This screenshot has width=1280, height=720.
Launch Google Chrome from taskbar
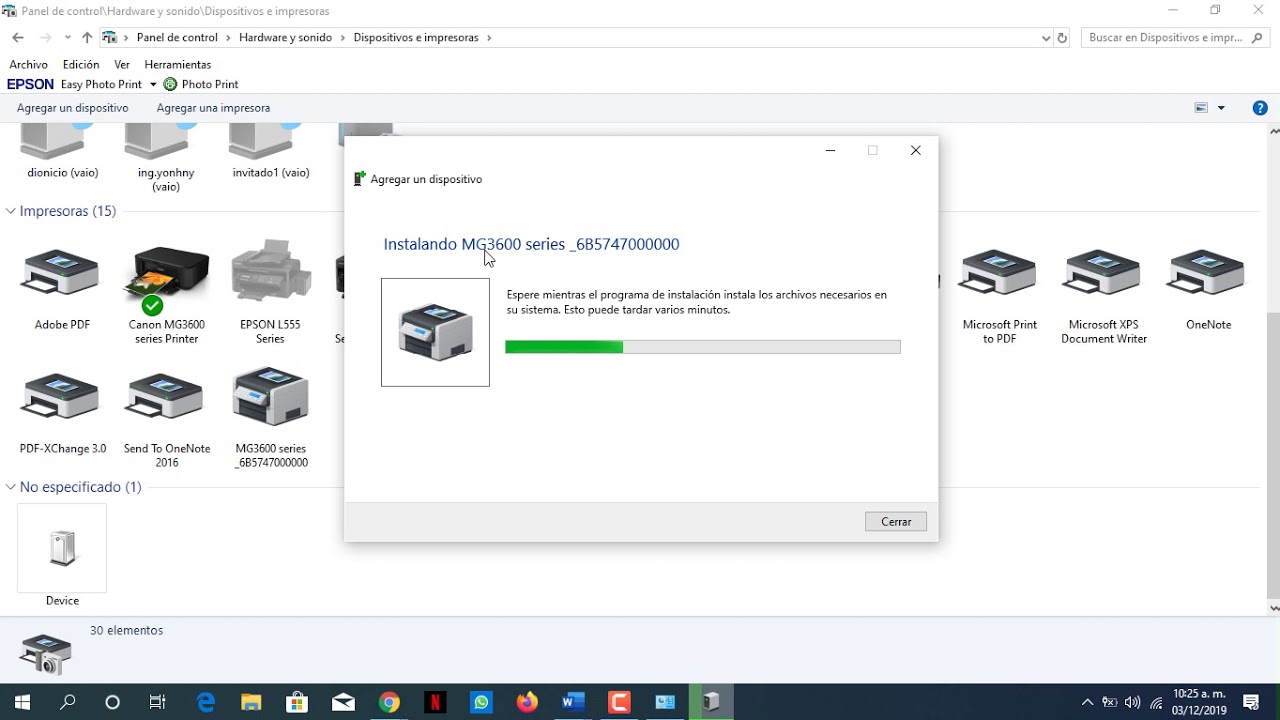tap(389, 702)
